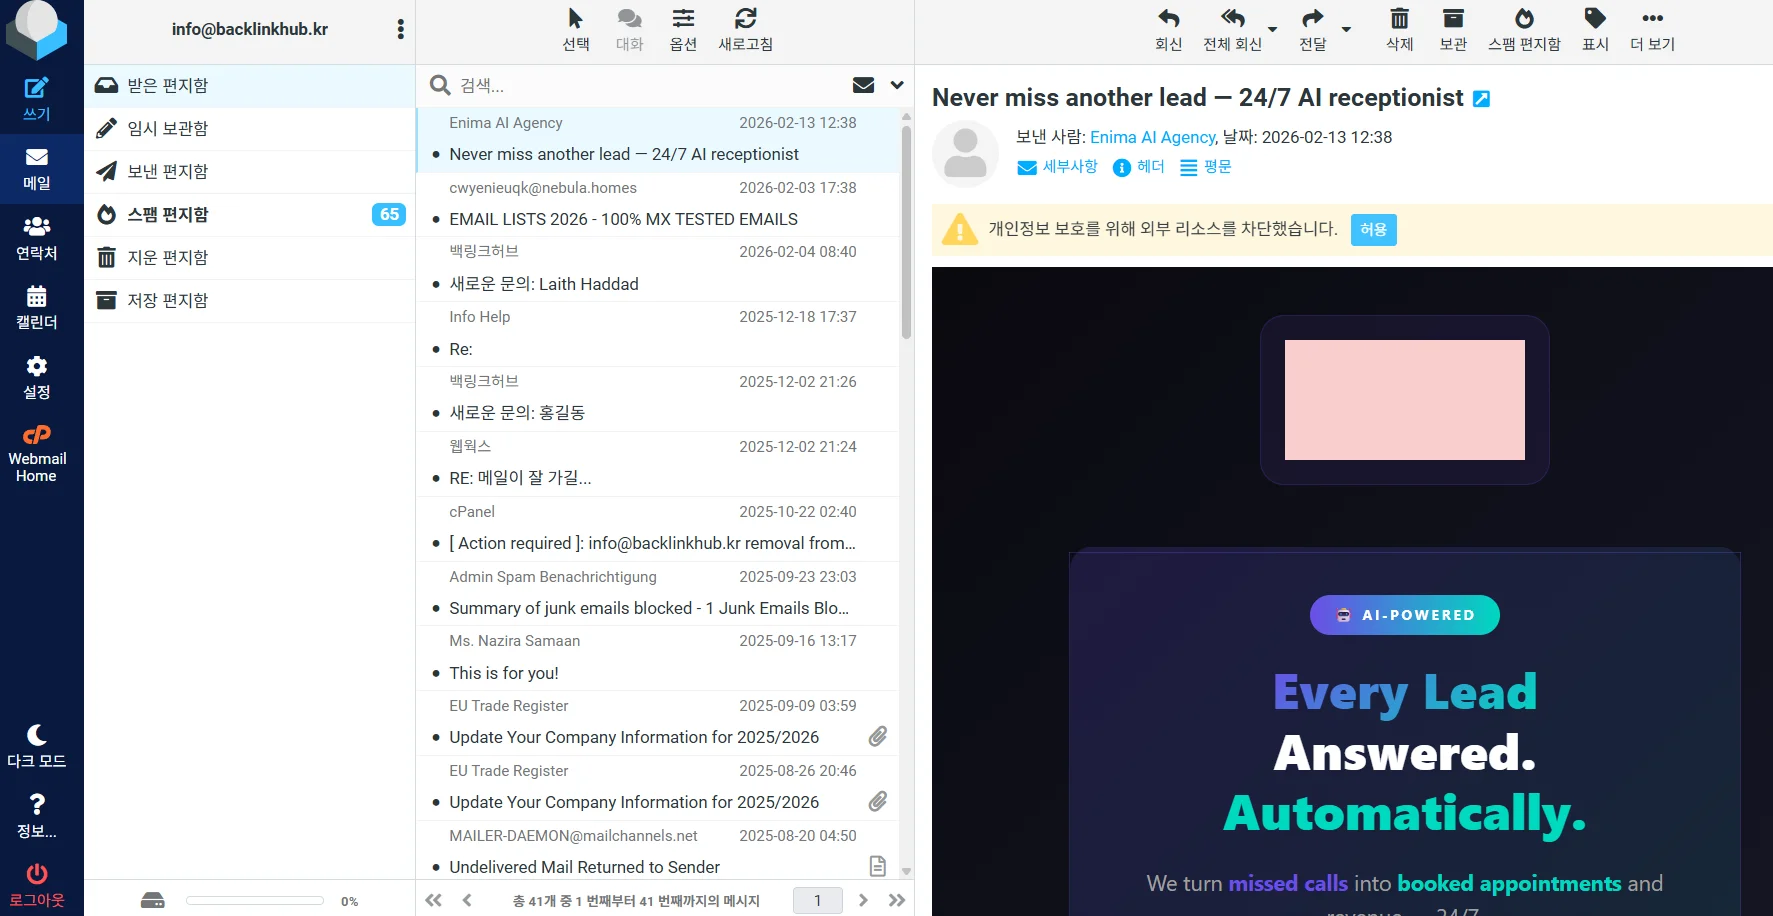
Task: Expand search options chevron
Action: point(897,86)
